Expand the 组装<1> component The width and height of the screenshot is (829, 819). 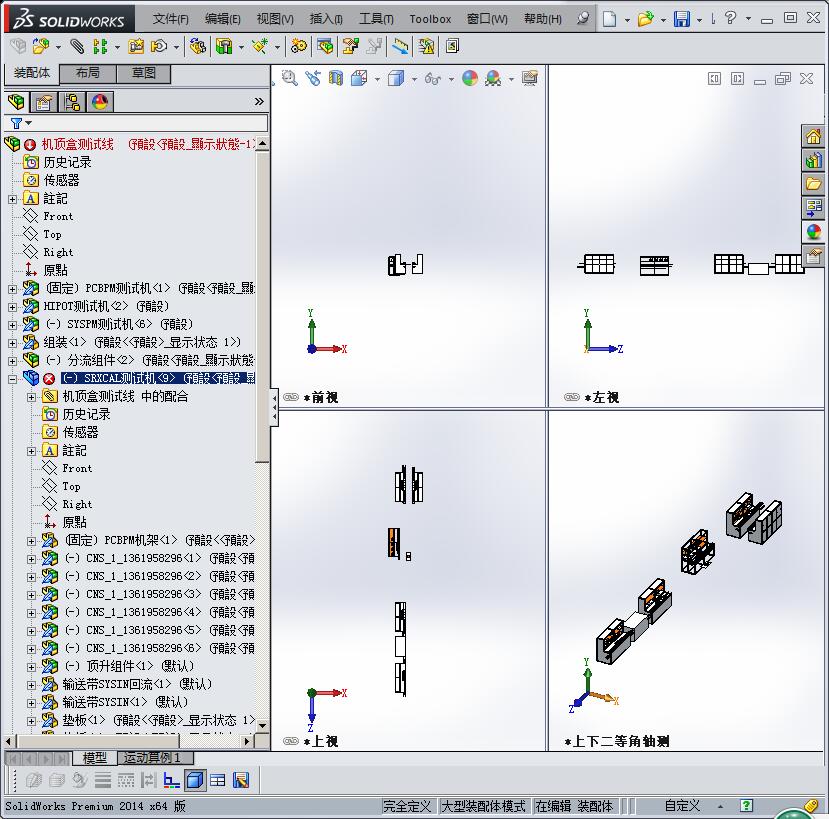pyautogui.click(x=12, y=343)
